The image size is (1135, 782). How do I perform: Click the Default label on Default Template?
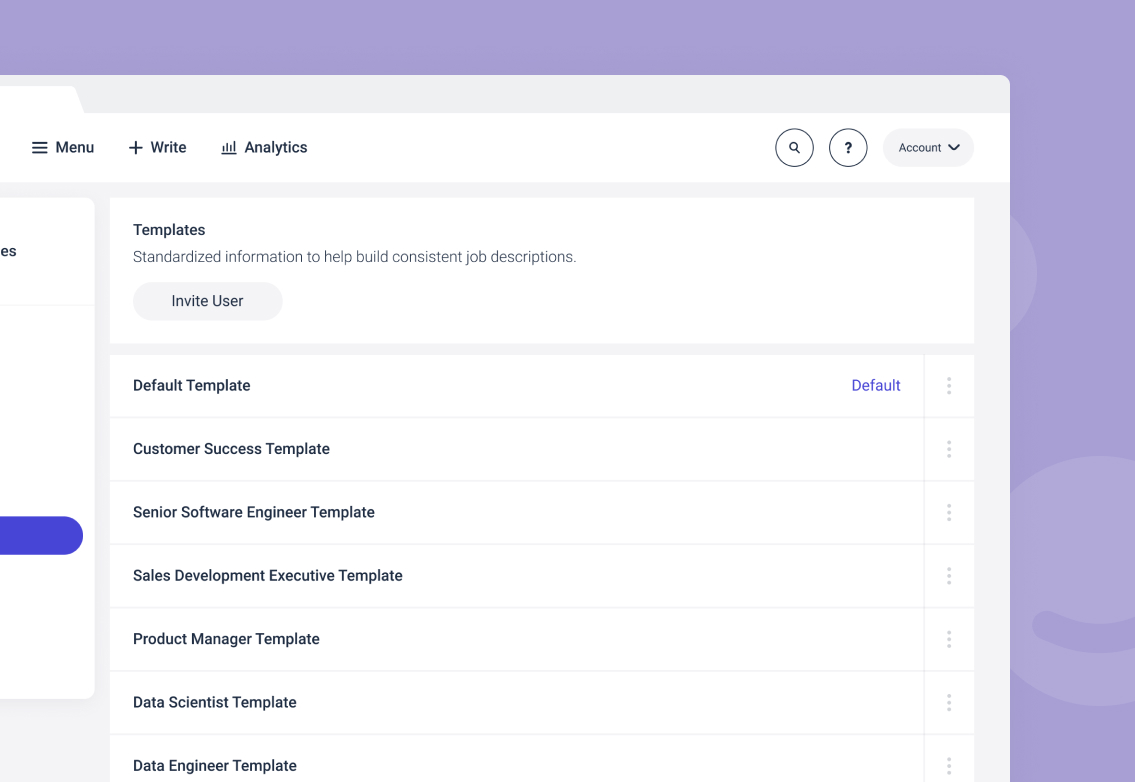click(876, 385)
